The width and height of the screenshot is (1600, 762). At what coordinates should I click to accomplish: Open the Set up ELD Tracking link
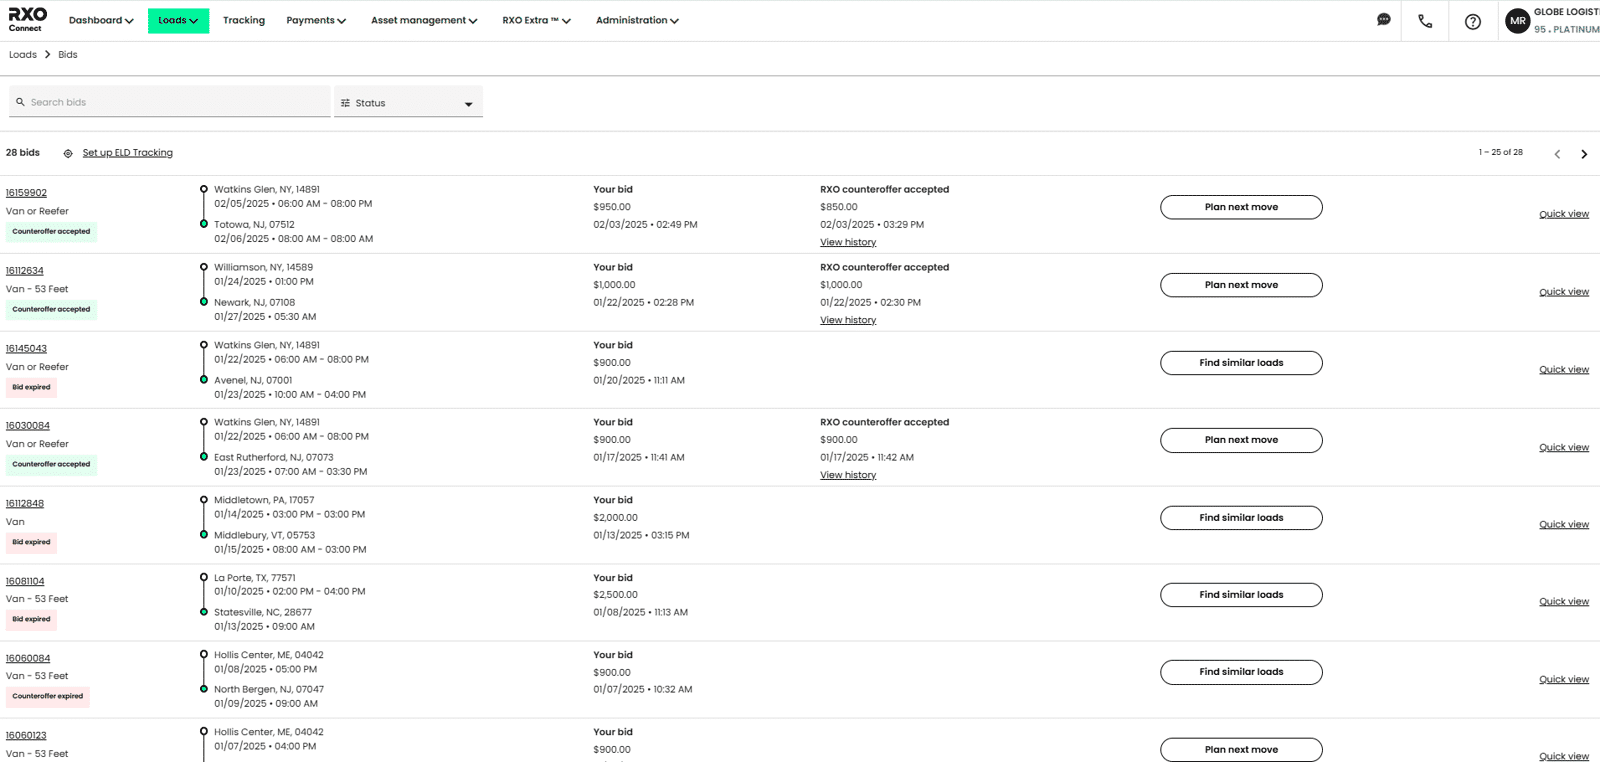(127, 153)
